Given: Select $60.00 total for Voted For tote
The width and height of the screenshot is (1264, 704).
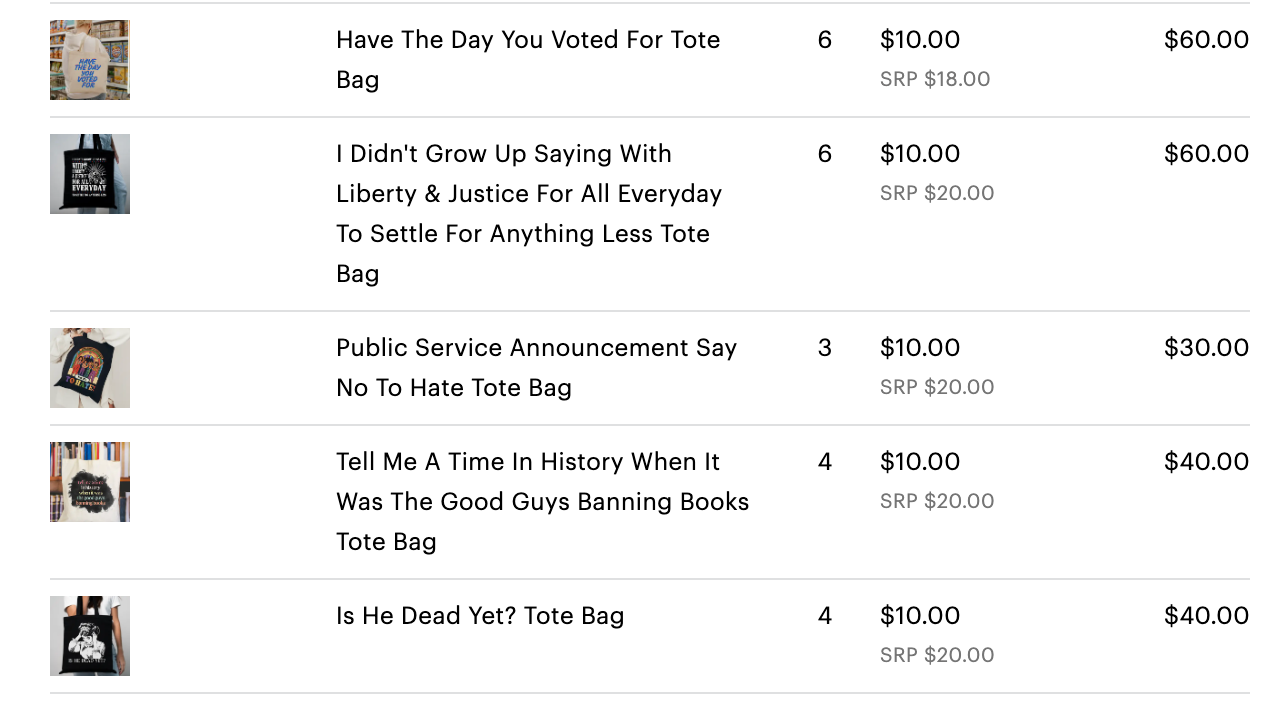Looking at the screenshot, I should [1207, 40].
